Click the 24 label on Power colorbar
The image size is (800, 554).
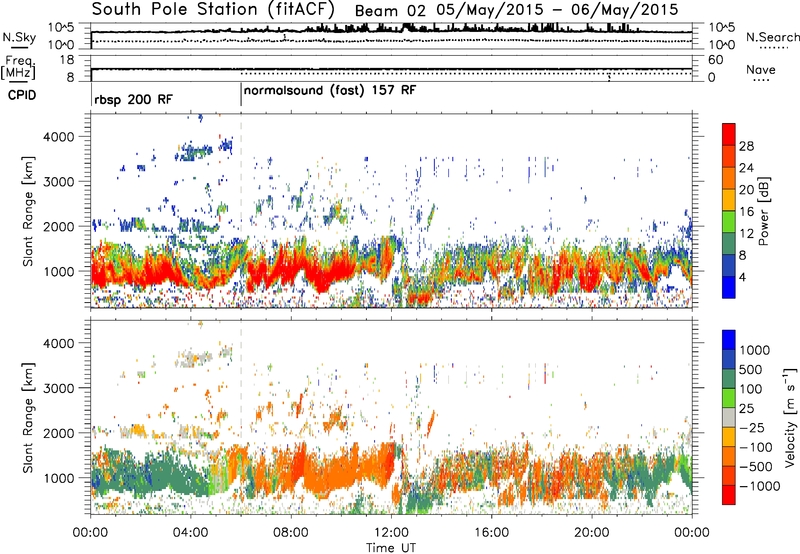(746, 168)
